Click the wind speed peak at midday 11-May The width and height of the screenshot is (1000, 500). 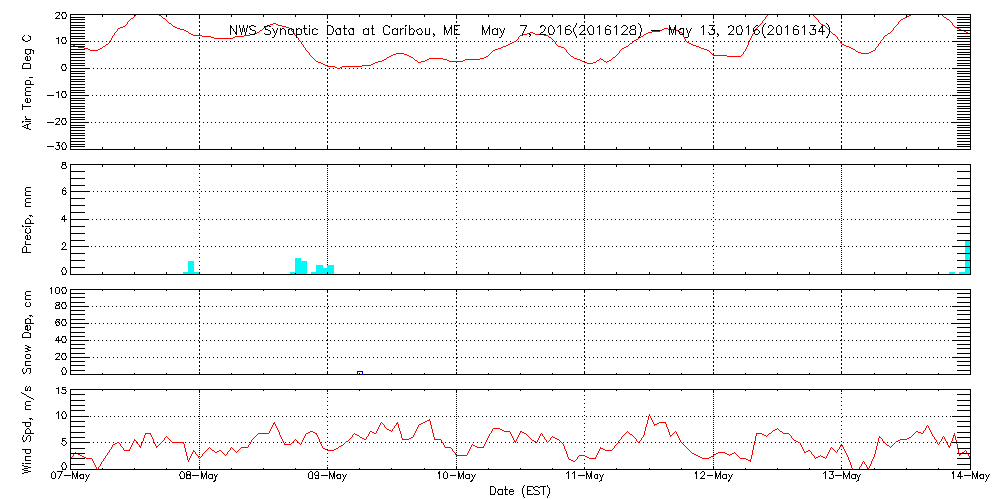pyautogui.click(x=649, y=415)
